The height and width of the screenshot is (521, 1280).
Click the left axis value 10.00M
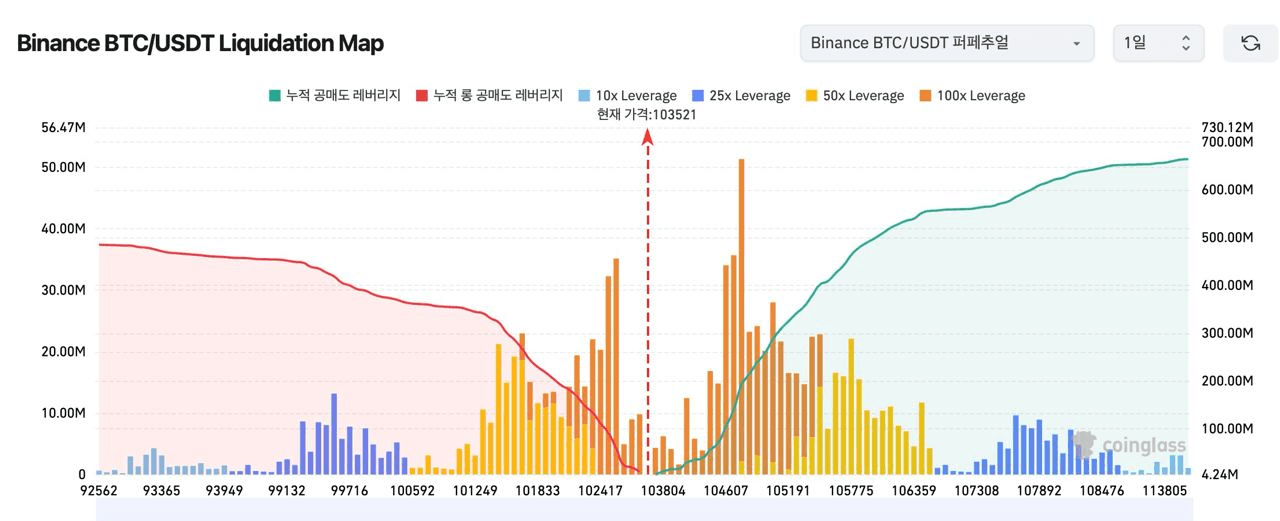[63, 413]
